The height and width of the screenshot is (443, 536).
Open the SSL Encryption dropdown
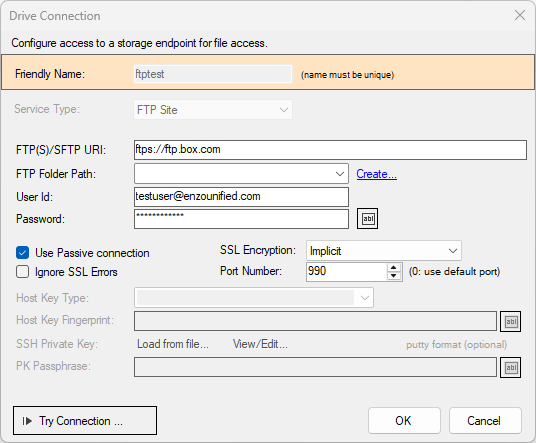384,251
